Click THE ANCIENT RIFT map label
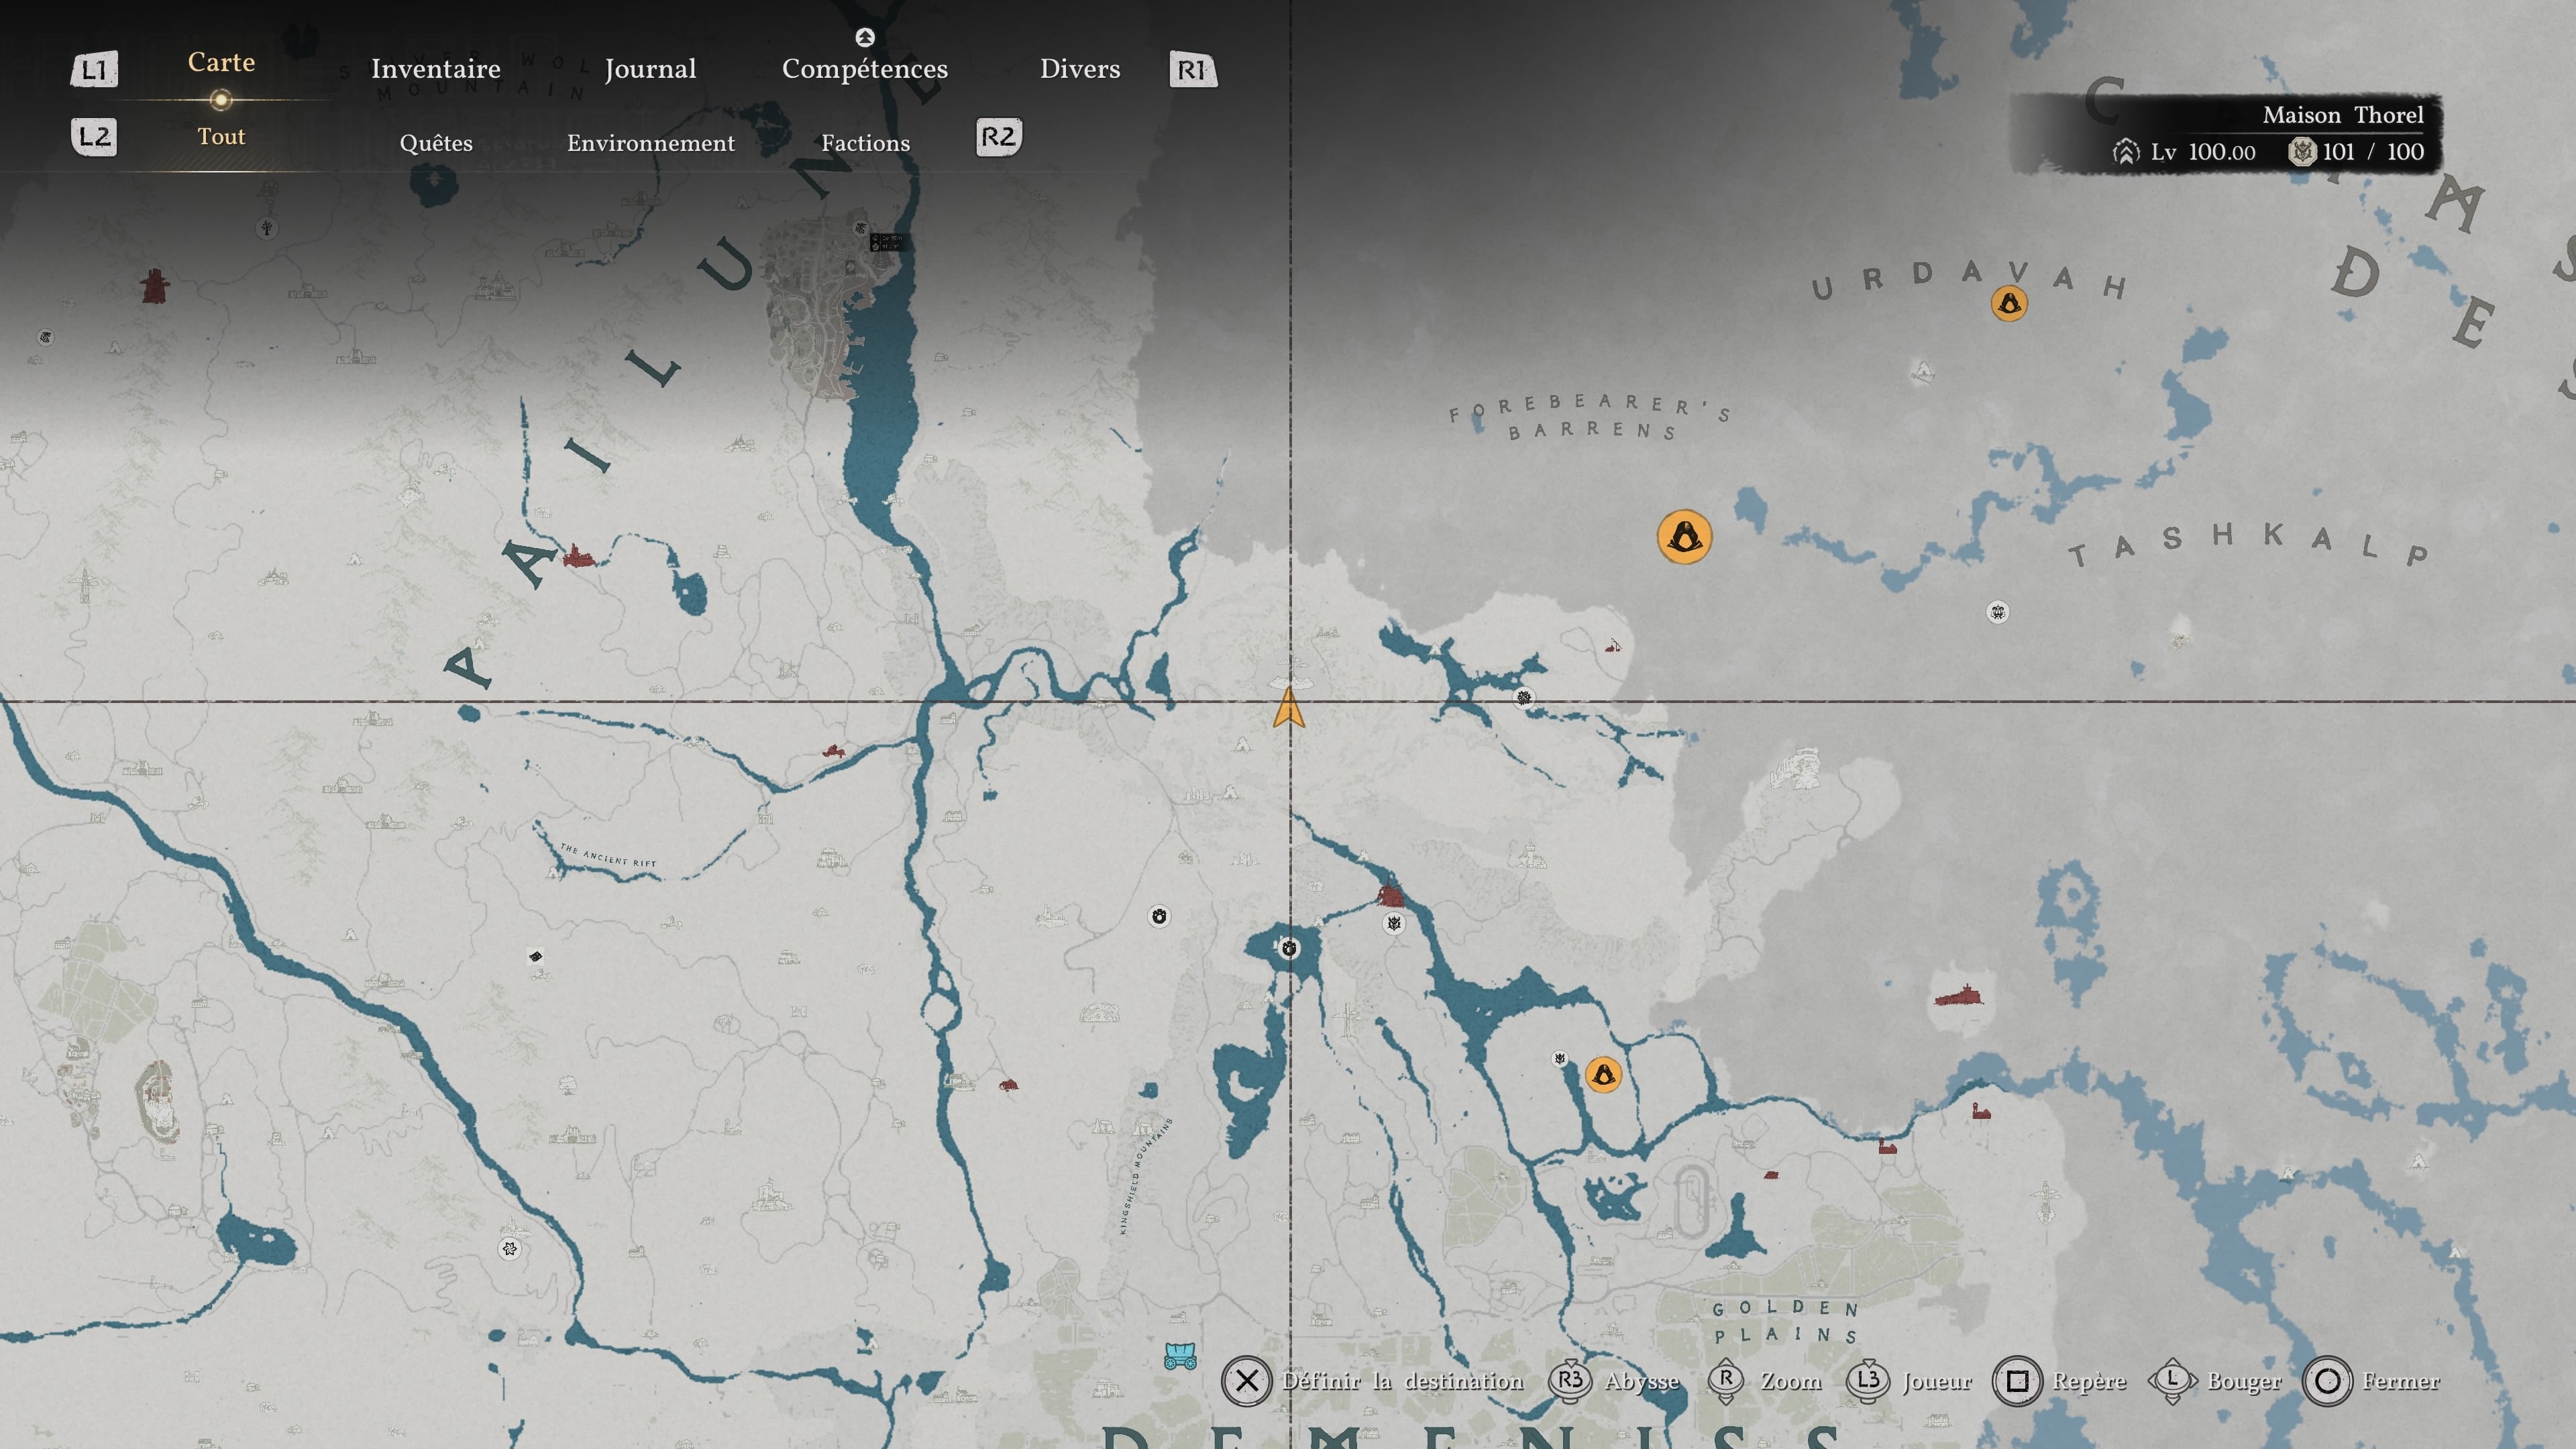 [x=608, y=855]
